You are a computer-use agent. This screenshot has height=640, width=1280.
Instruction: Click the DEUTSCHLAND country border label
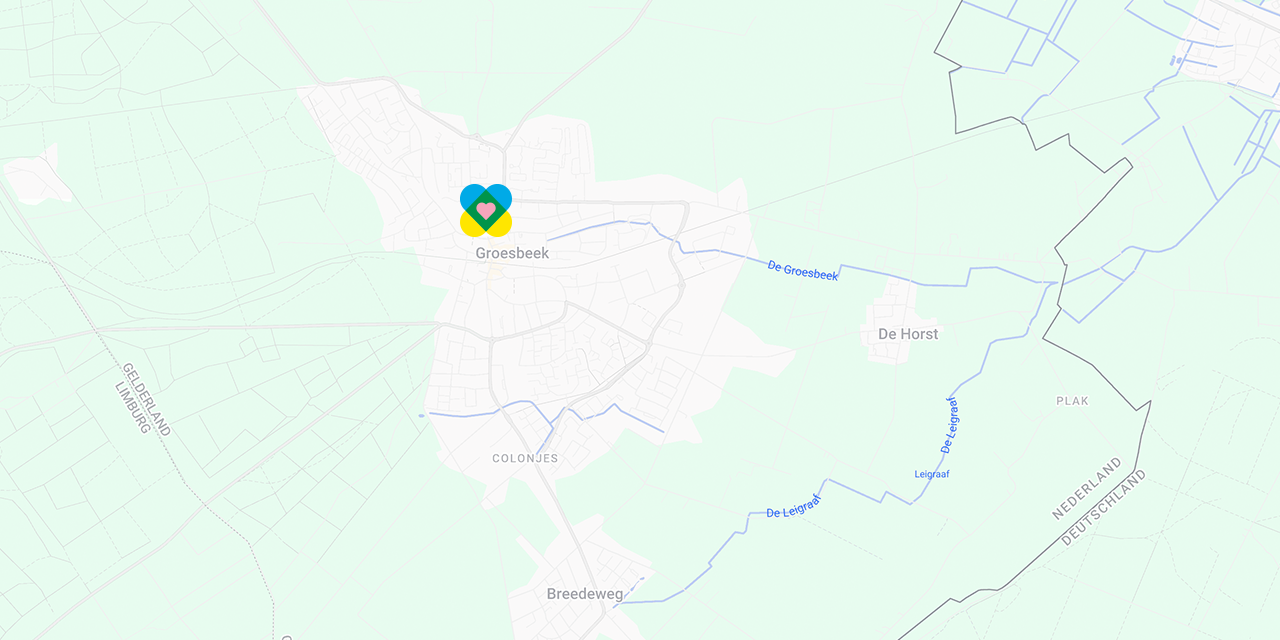tap(1104, 507)
